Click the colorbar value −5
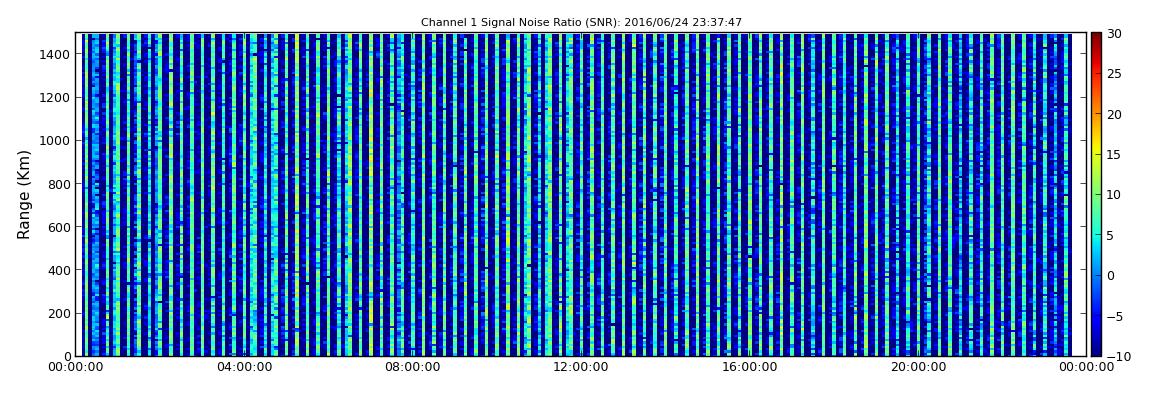 click(x=1114, y=316)
